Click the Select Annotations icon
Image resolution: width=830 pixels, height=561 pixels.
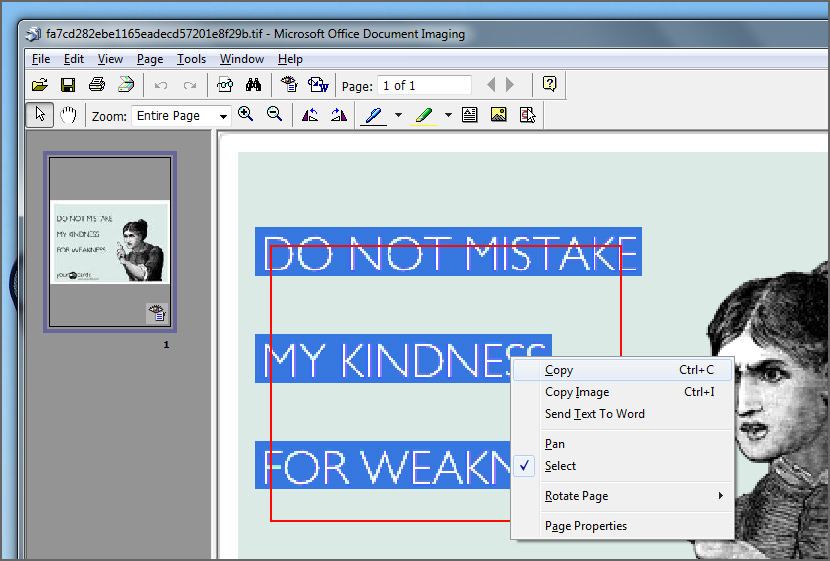click(527, 115)
